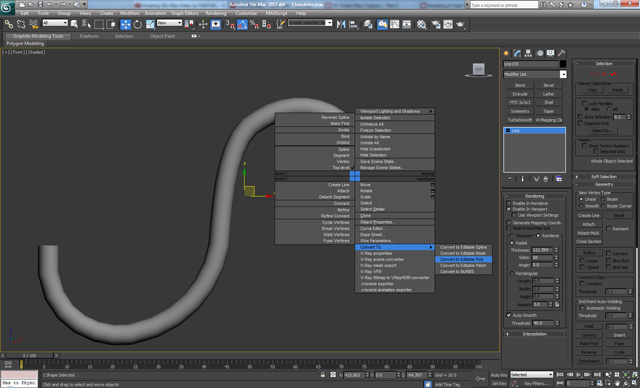
Task: Toggle Use Viewport Settings checkbox
Action: [514, 215]
